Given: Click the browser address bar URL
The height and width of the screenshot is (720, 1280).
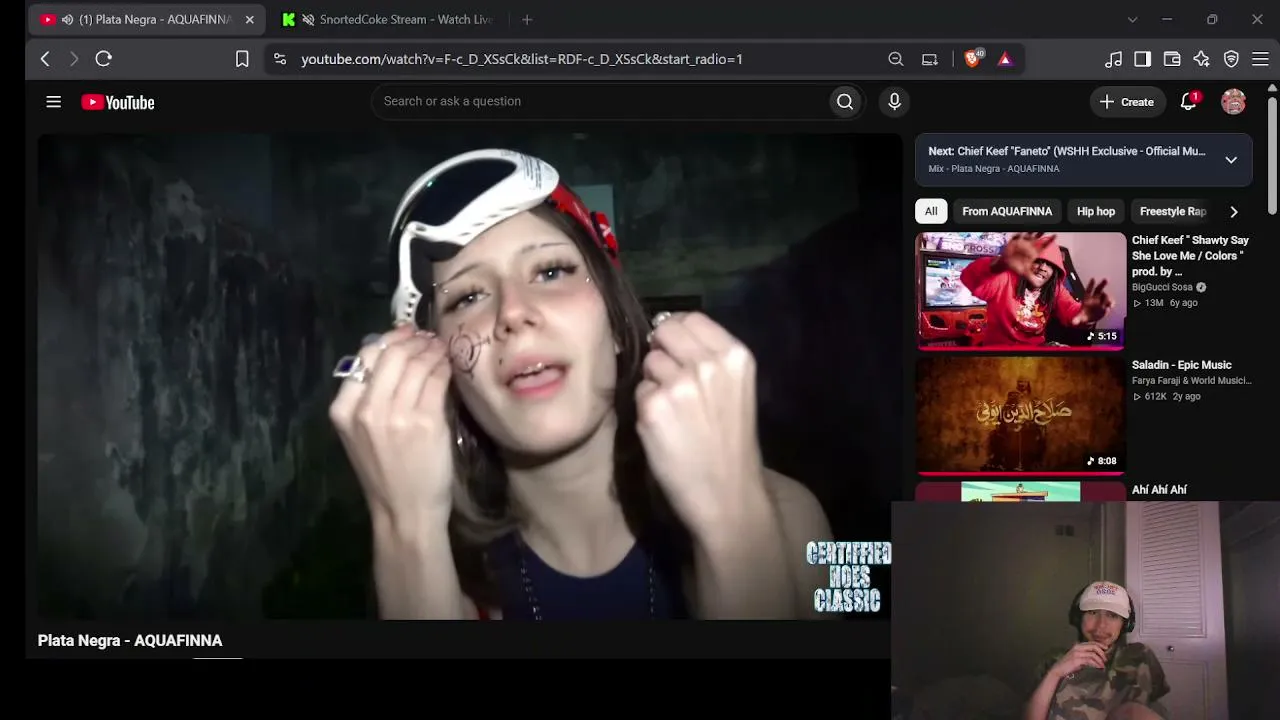Looking at the screenshot, I should tap(522, 59).
